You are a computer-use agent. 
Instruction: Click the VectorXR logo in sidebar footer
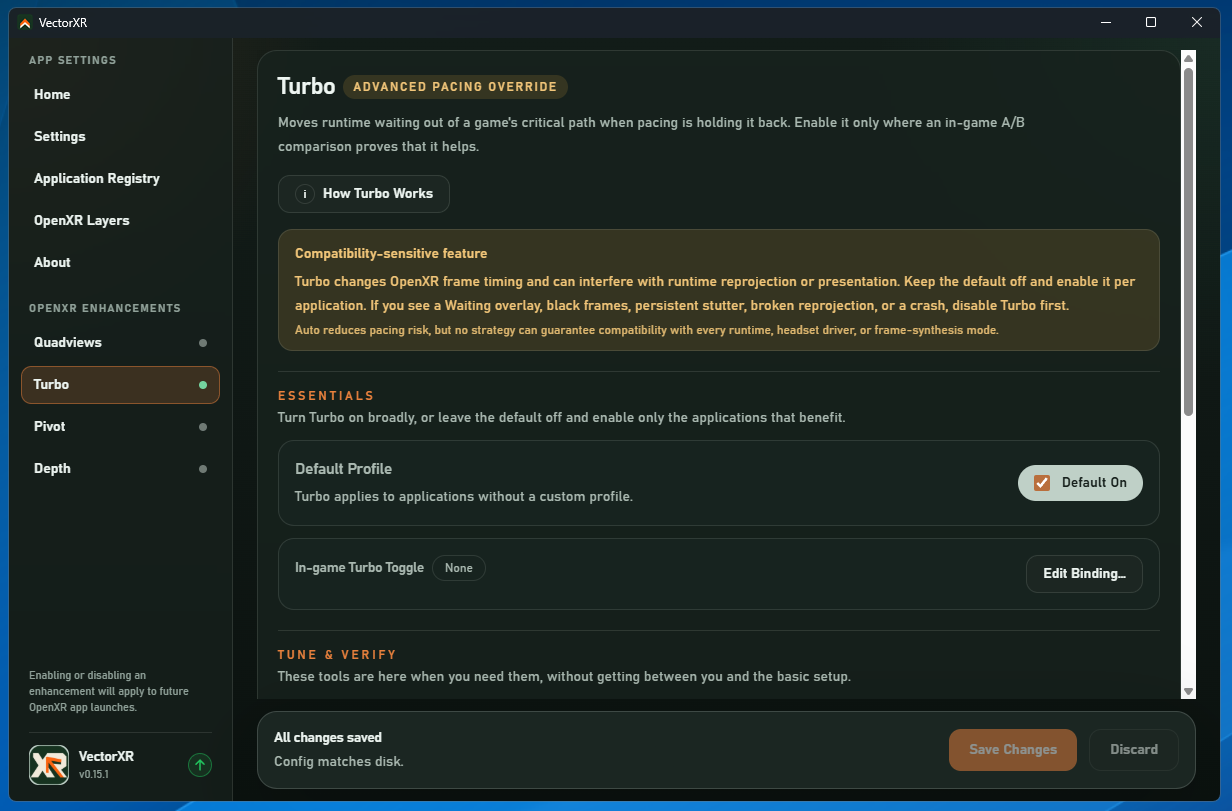49,765
